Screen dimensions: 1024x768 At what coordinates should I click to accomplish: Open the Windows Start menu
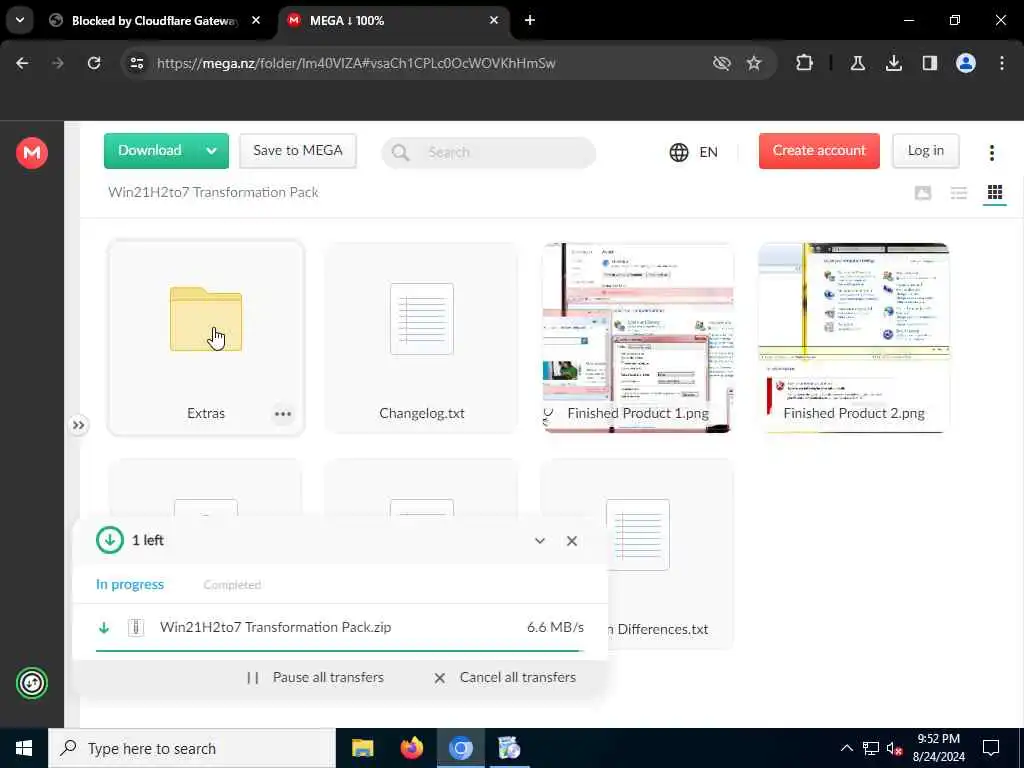(24, 748)
